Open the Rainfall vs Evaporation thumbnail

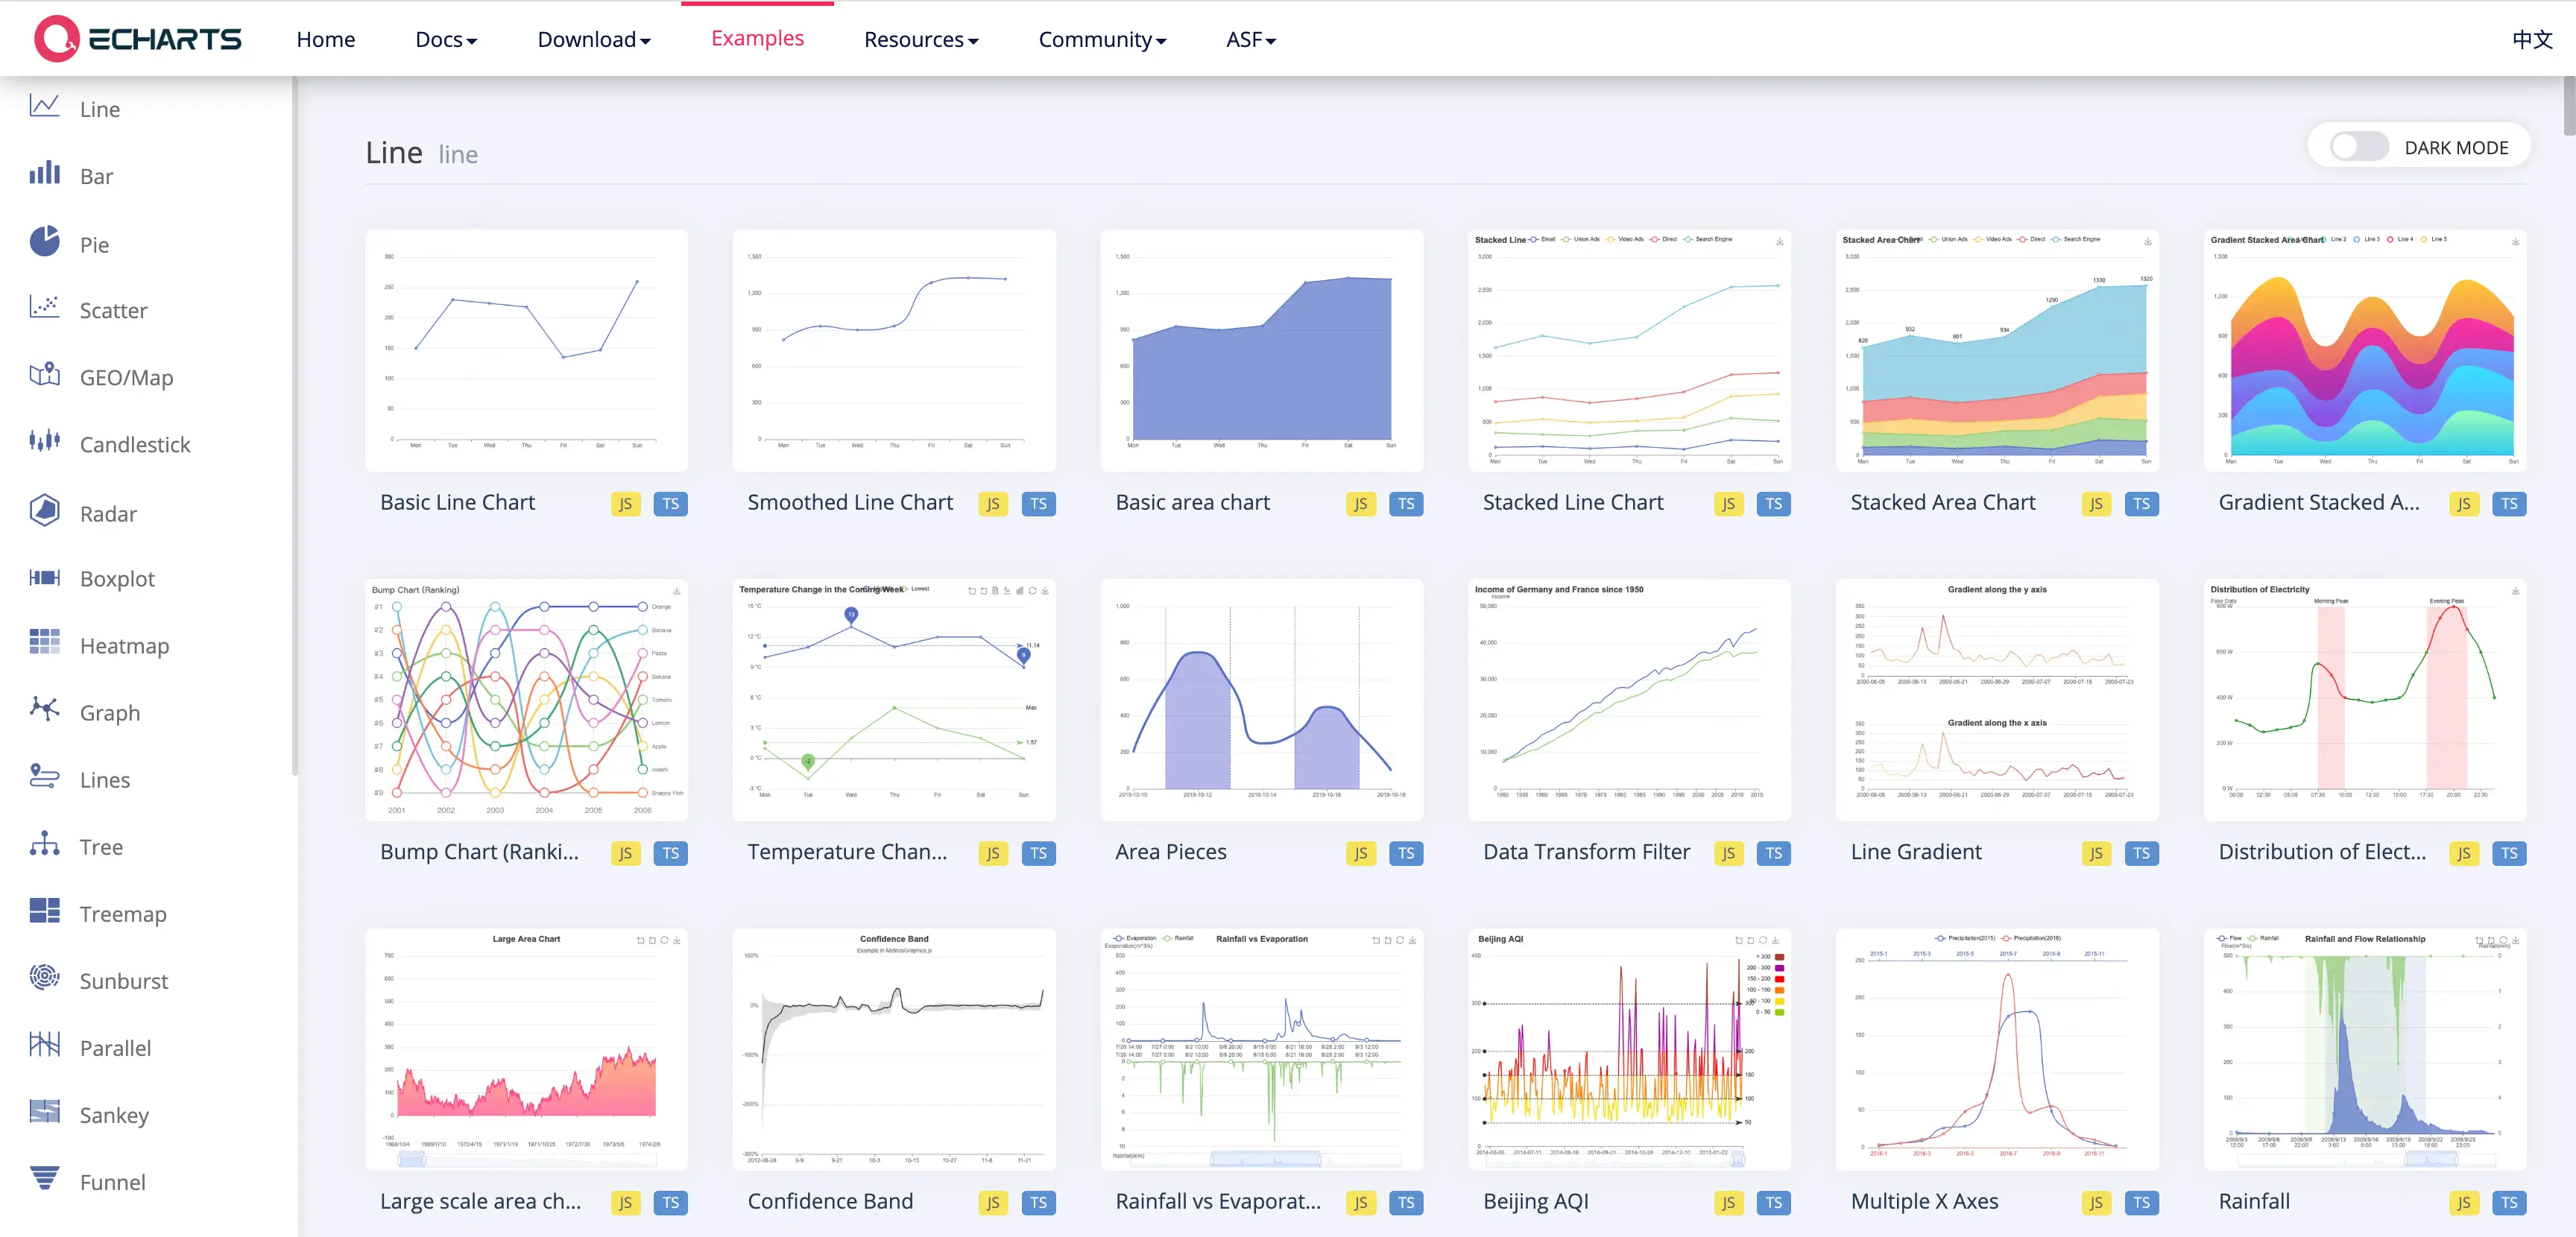[x=1261, y=1049]
